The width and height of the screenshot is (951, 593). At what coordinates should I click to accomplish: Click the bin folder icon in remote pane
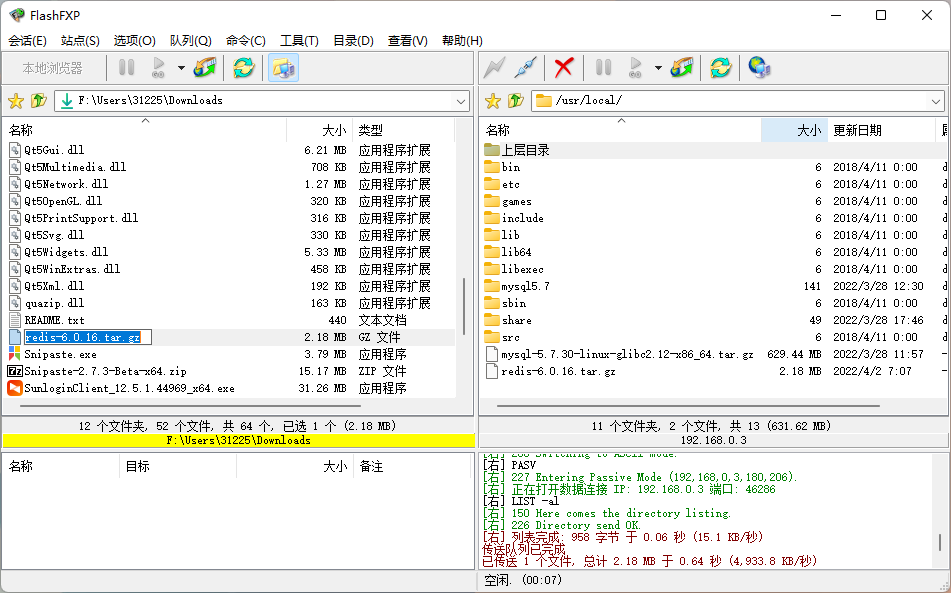coord(491,167)
